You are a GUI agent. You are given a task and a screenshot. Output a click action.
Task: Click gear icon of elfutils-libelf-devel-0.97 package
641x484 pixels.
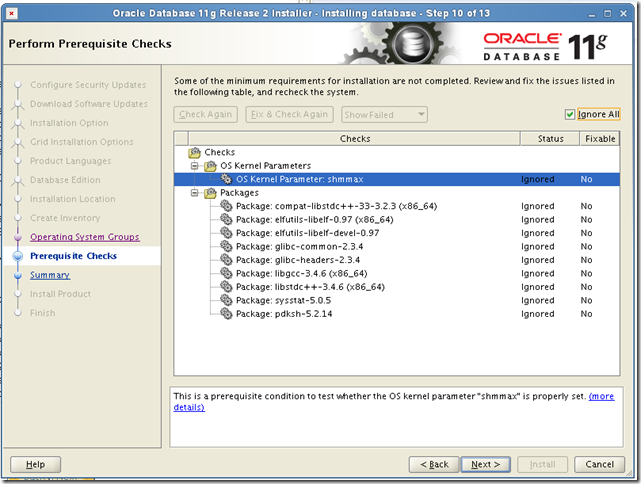pos(226,233)
